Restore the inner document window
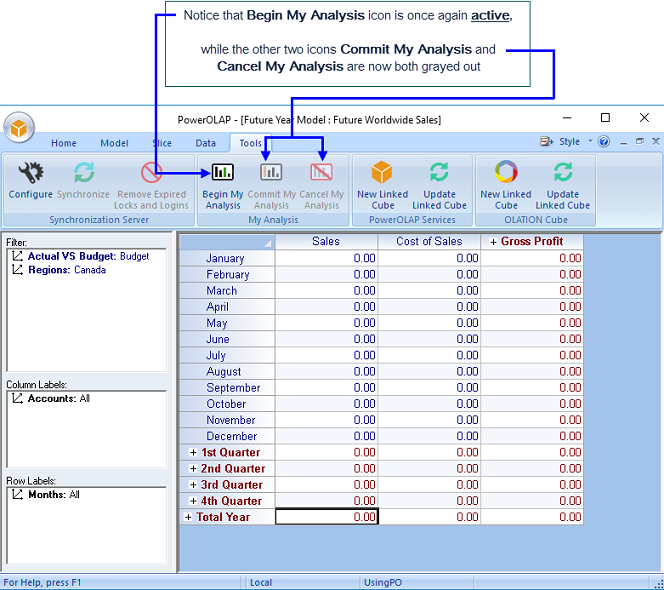This screenshot has height=590, width=664. tap(639, 141)
